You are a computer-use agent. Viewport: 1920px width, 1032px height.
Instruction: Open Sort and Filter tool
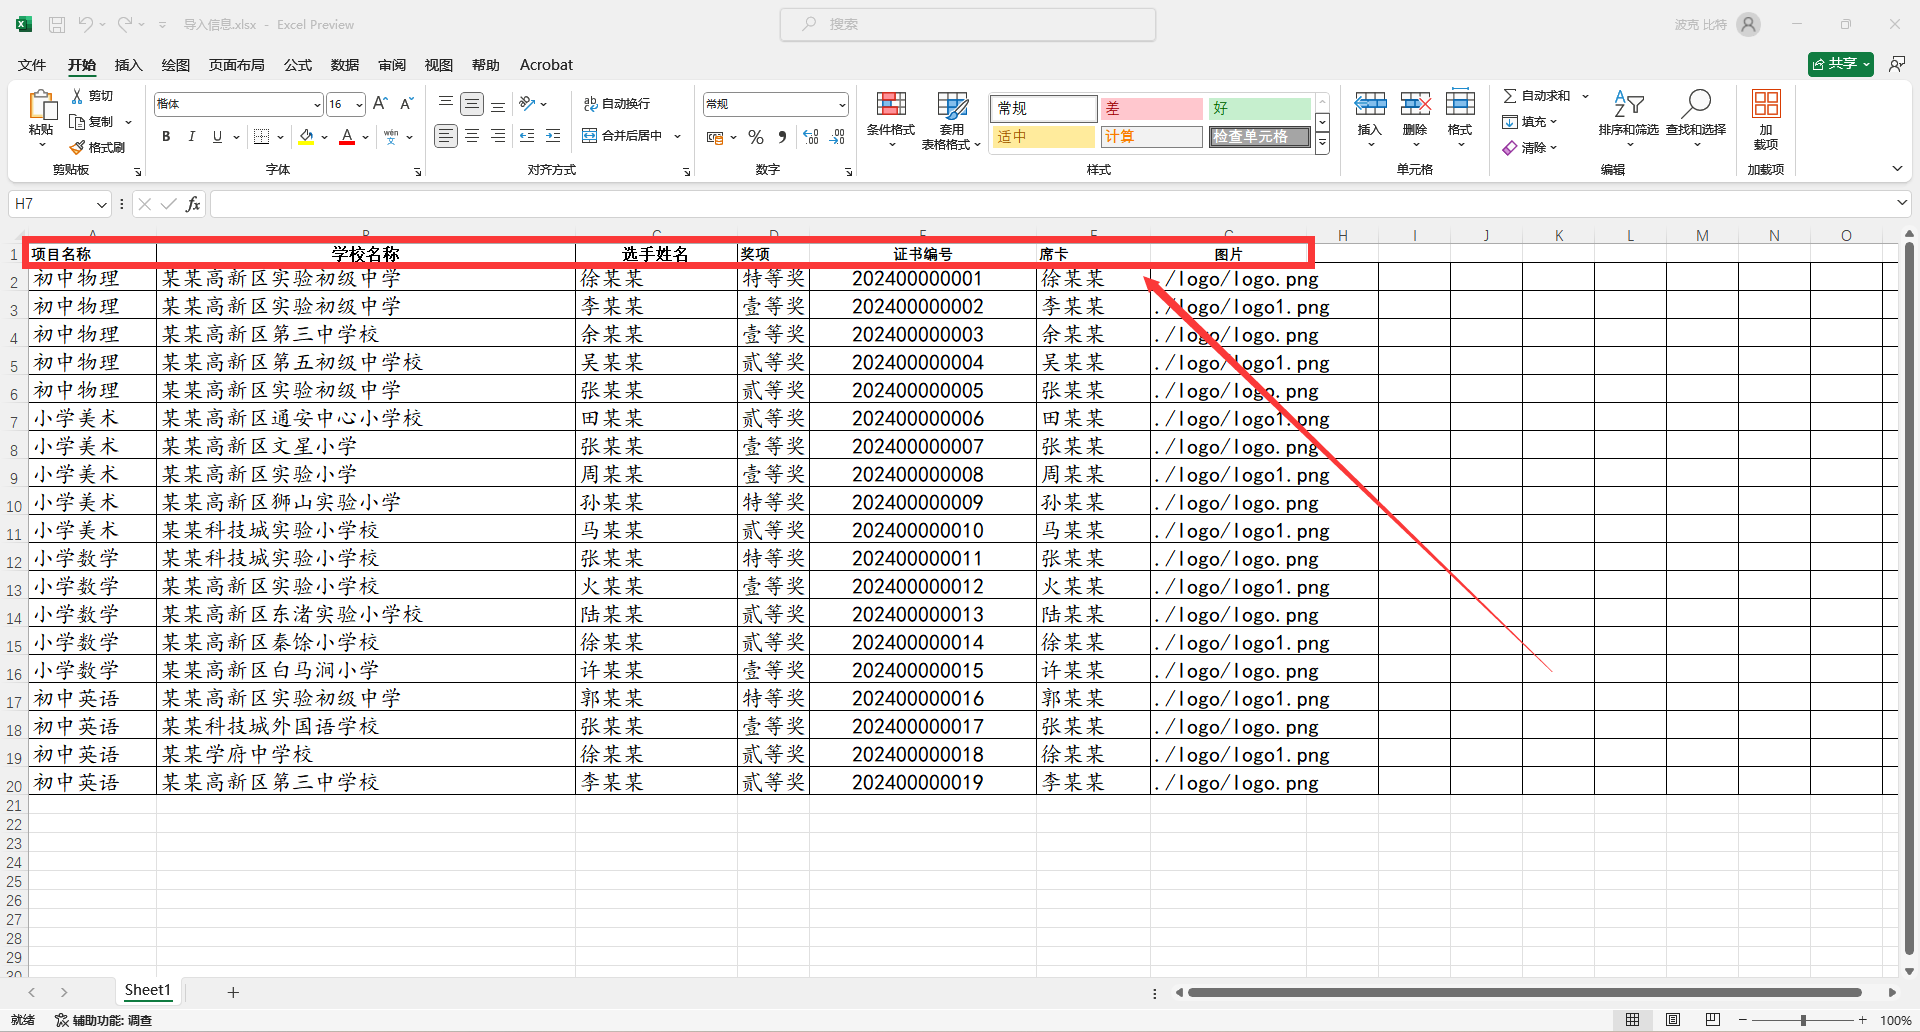tap(1628, 105)
